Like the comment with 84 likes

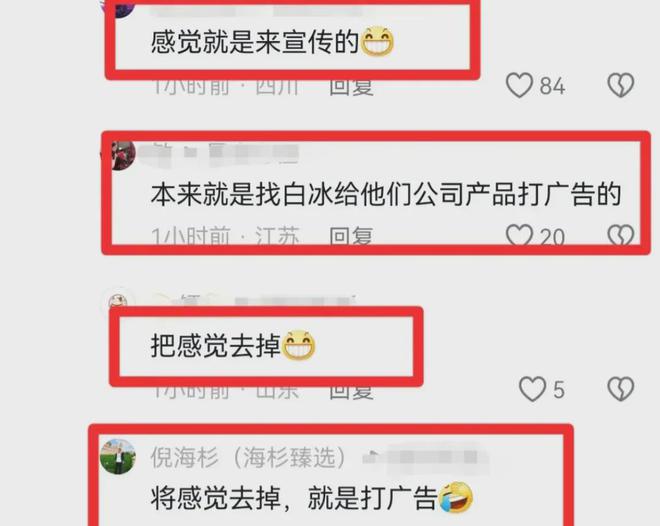pyautogui.click(x=519, y=85)
